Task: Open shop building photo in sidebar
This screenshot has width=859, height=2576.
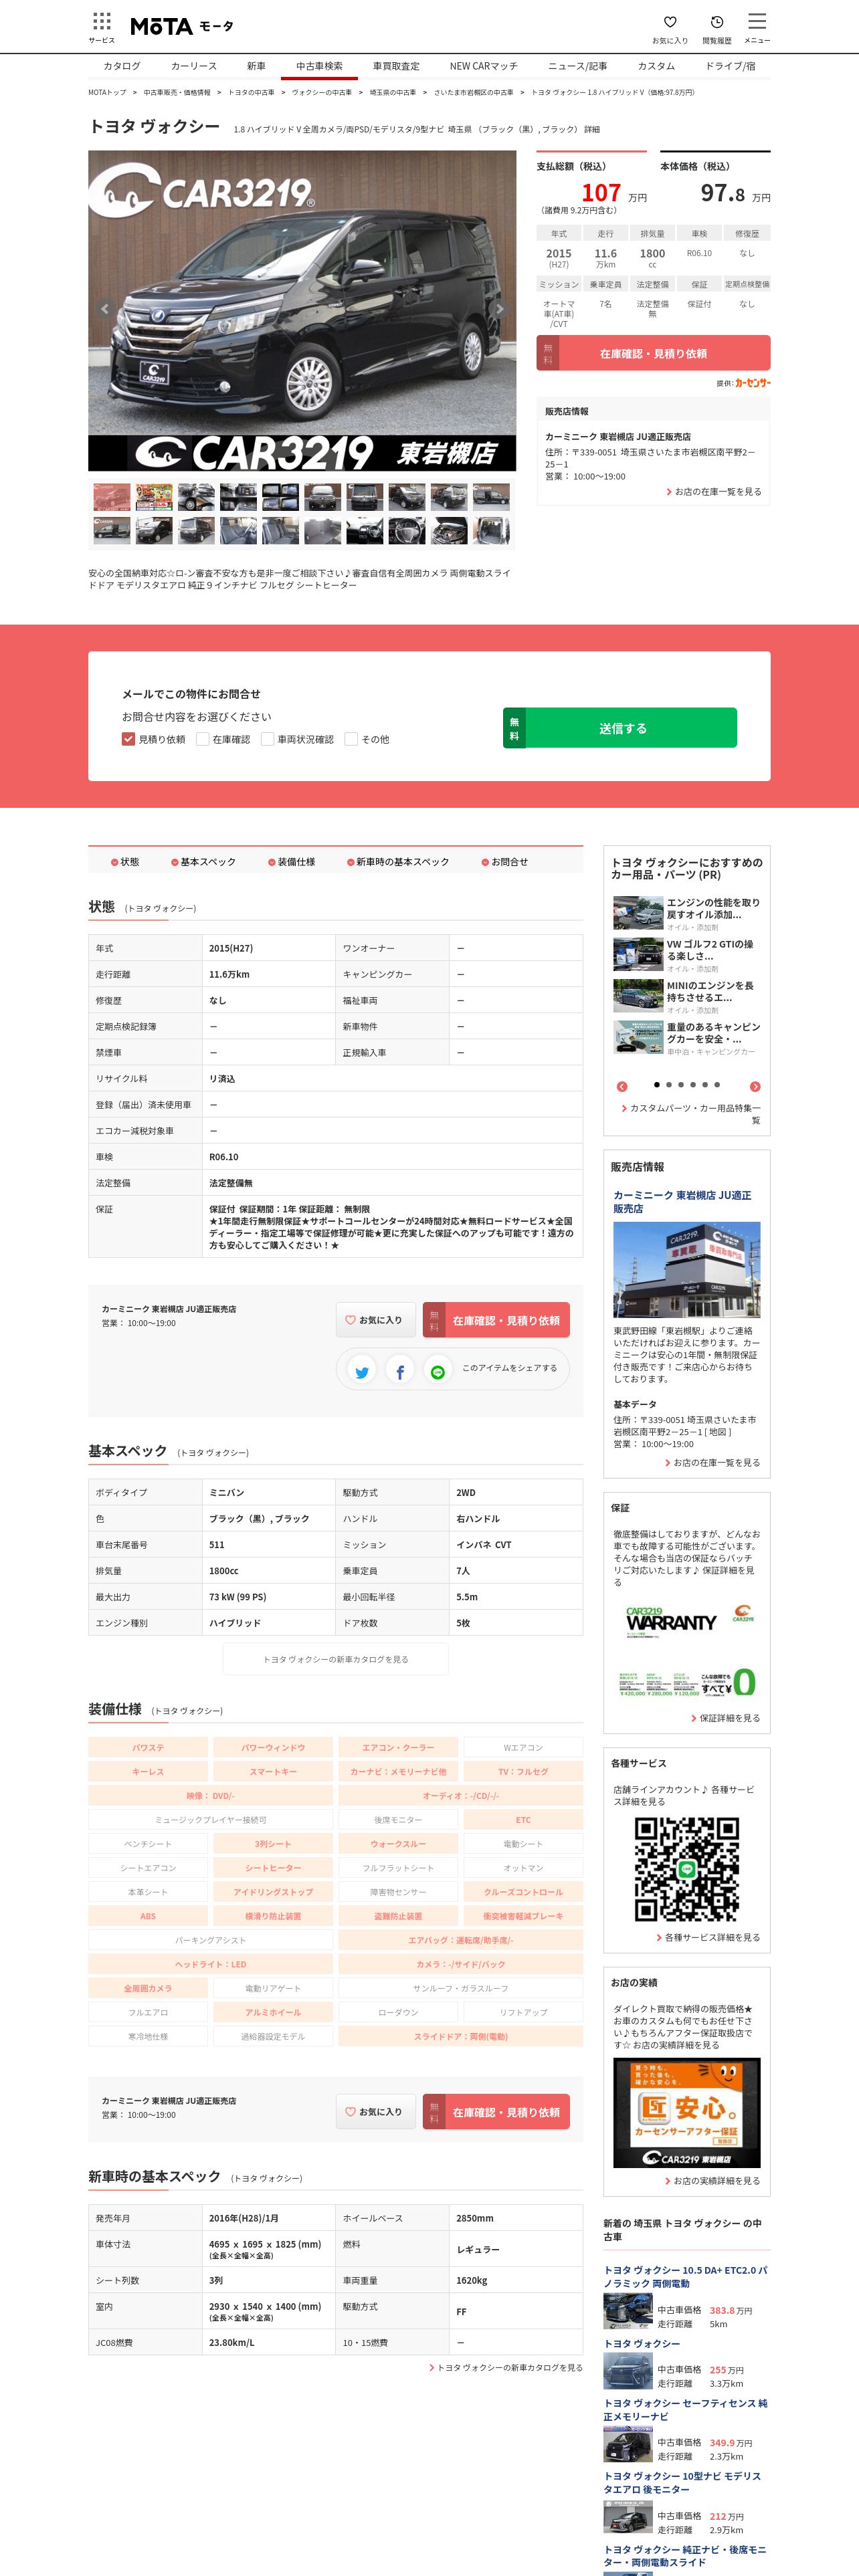Action: coord(687,1269)
